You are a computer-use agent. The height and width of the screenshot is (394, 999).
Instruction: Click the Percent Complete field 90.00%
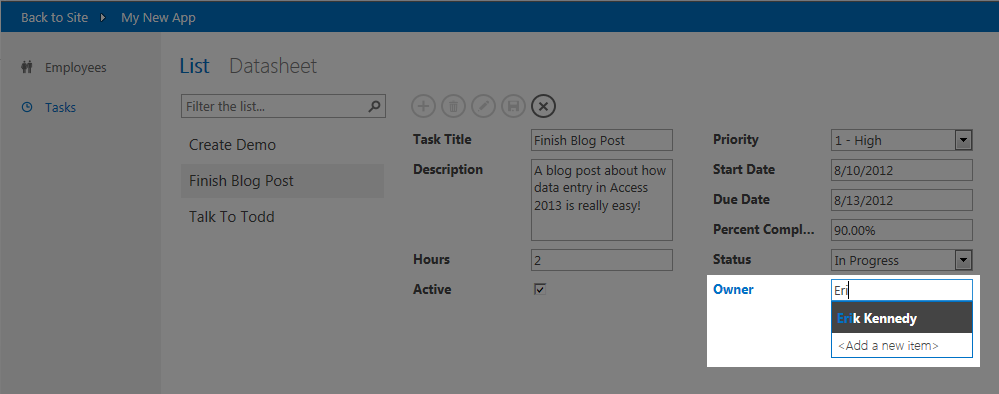coord(902,230)
